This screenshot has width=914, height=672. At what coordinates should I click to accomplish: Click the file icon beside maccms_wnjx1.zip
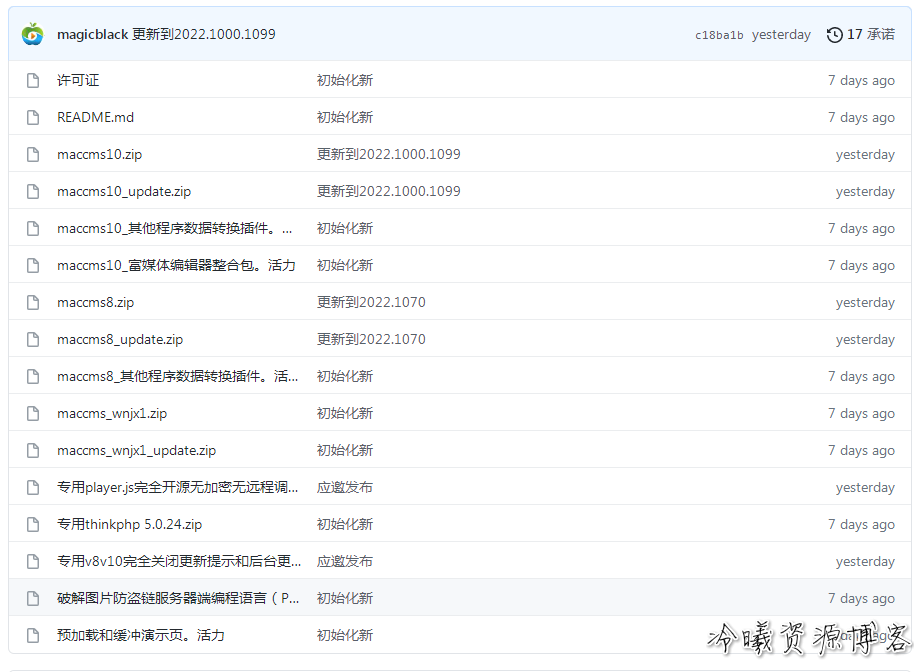[x=33, y=413]
